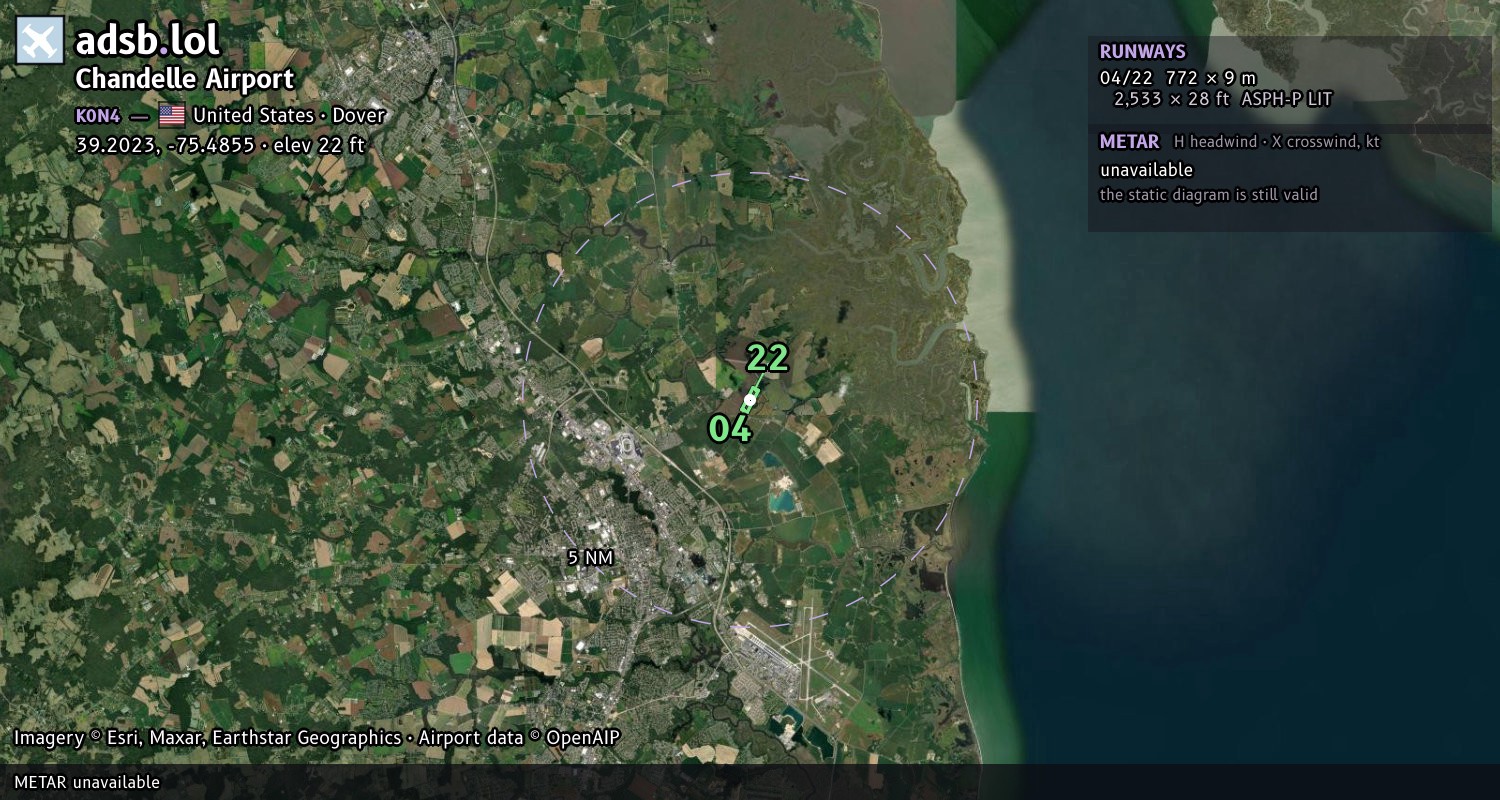Click the H headwind · X crosswind legend
The width and height of the screenshot is (1500, 800).
click(x=1277, y=142)
